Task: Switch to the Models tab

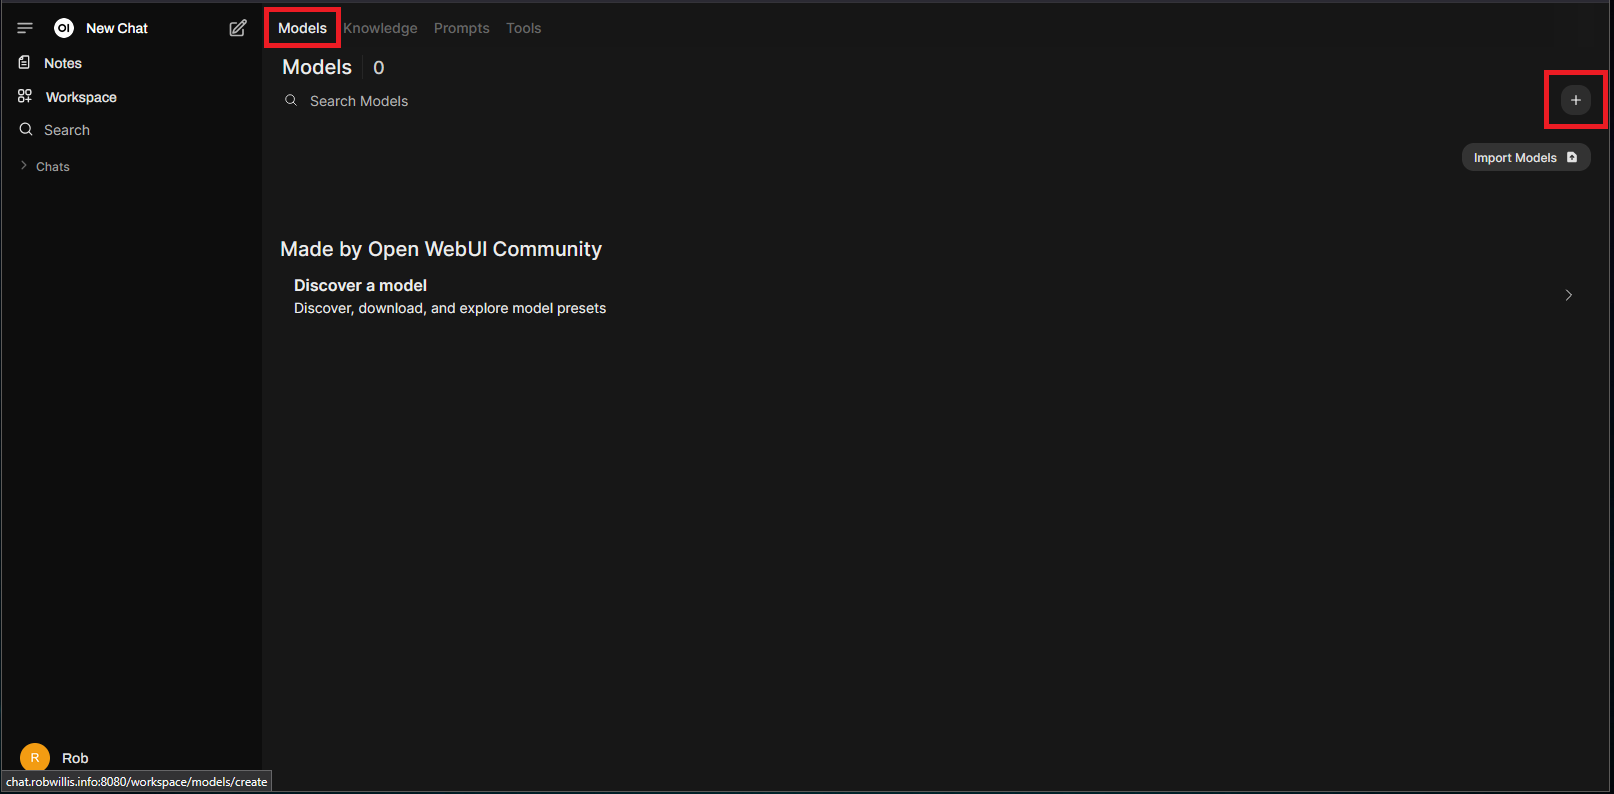Action: pyautogui.click(x=302, y=28)
